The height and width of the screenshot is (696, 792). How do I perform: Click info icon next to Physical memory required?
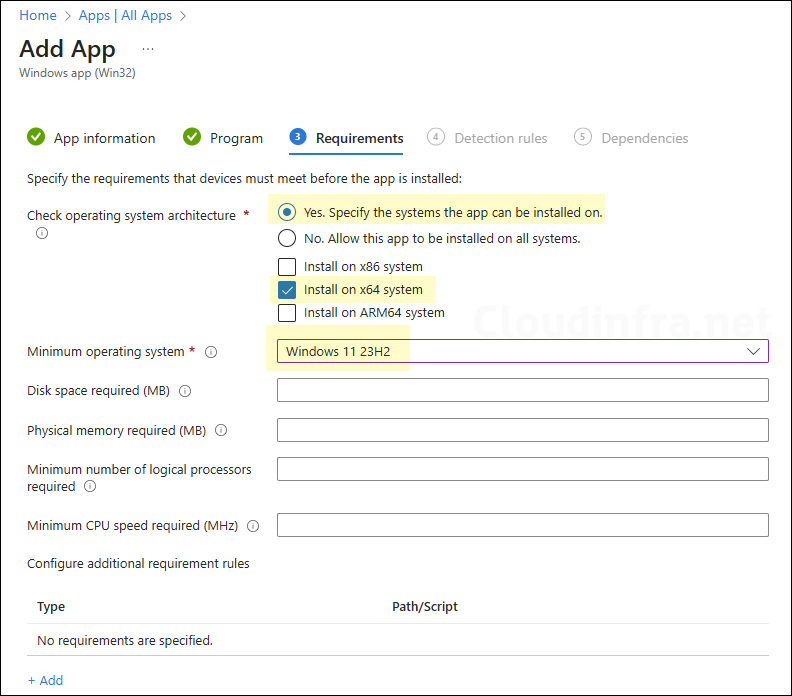pyautogui.click(x=221, y=430)
